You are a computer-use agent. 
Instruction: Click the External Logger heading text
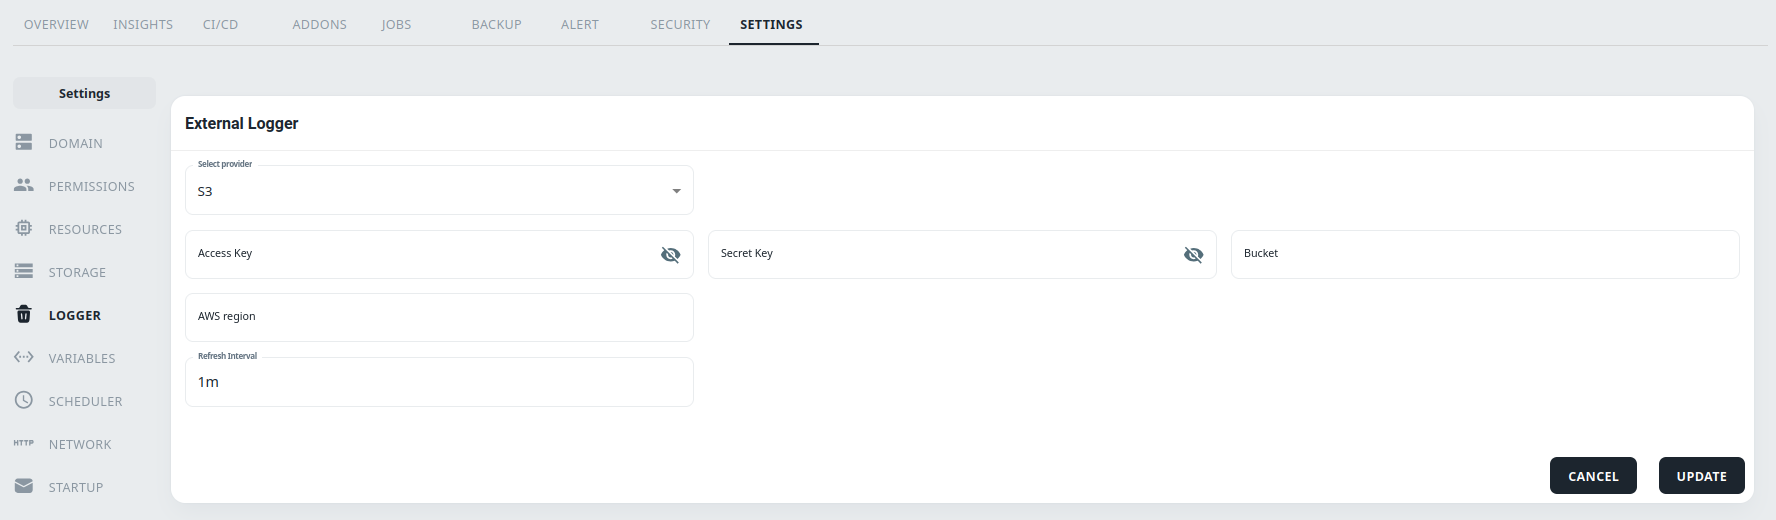[242, 123]
